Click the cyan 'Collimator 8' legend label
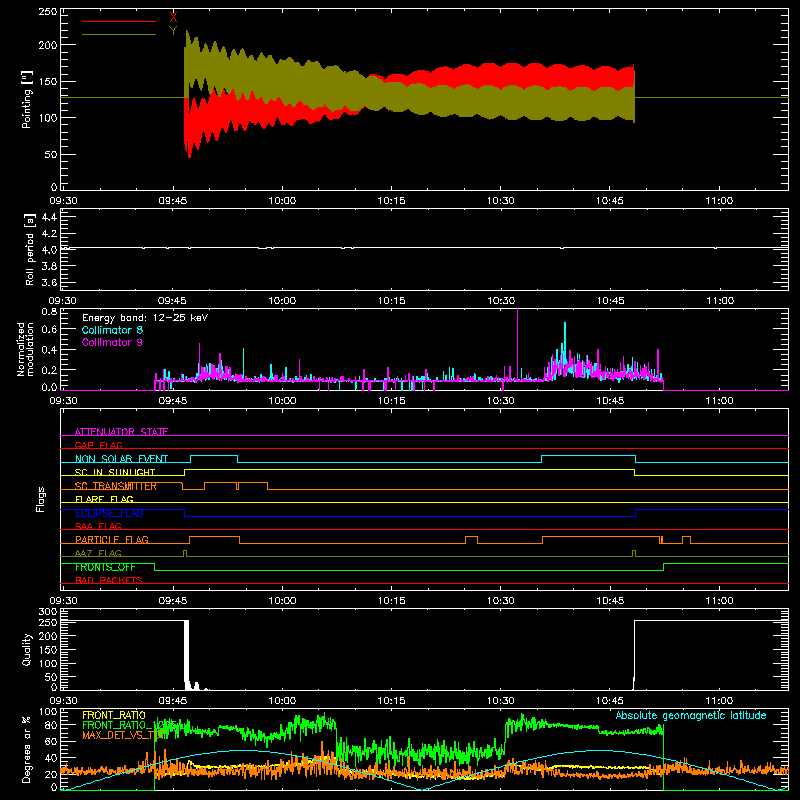 point(112,330)
